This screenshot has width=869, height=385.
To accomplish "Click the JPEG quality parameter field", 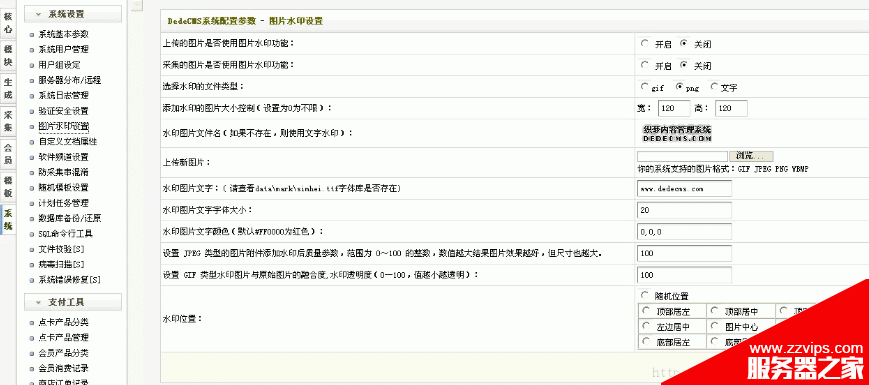I will click(x=684, y=253).
